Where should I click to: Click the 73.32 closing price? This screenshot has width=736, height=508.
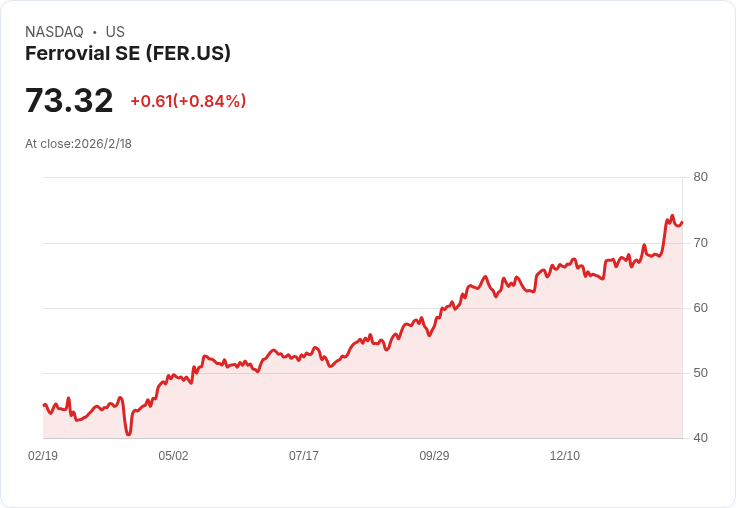coord(69,101)
